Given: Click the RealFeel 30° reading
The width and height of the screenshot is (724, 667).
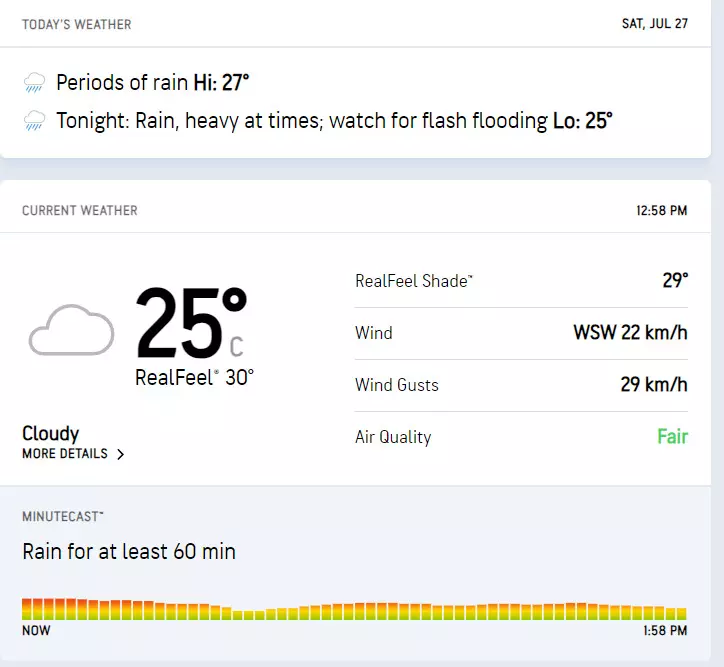Looking at the screenshot, I should 194,377.
